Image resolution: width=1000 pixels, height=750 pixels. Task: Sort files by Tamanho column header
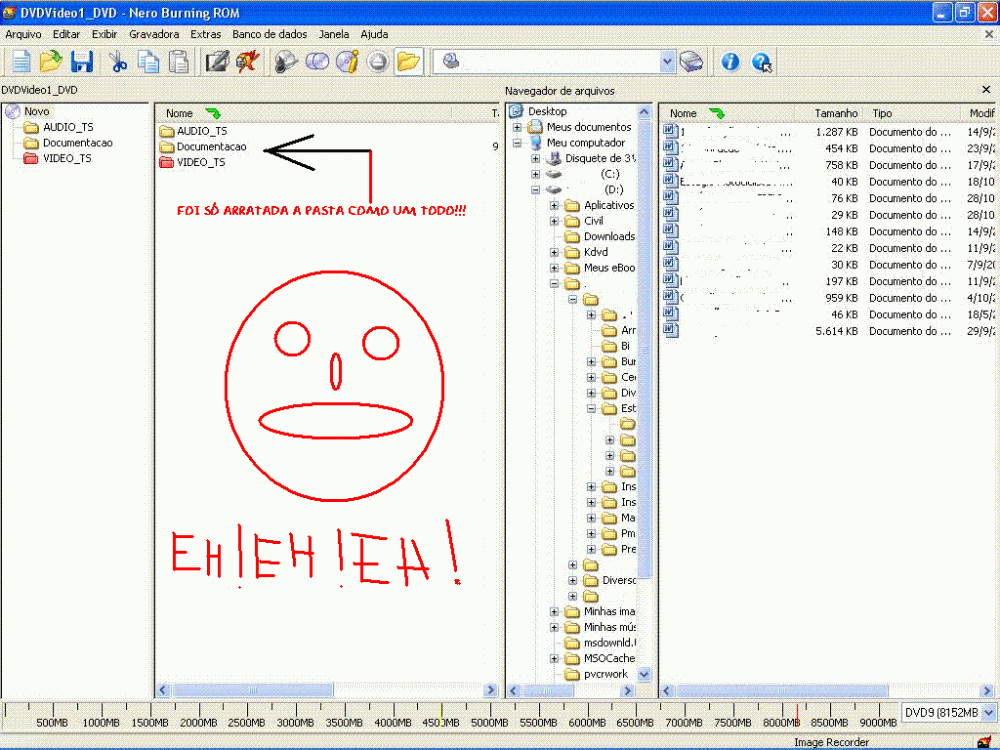coord(835,114)
